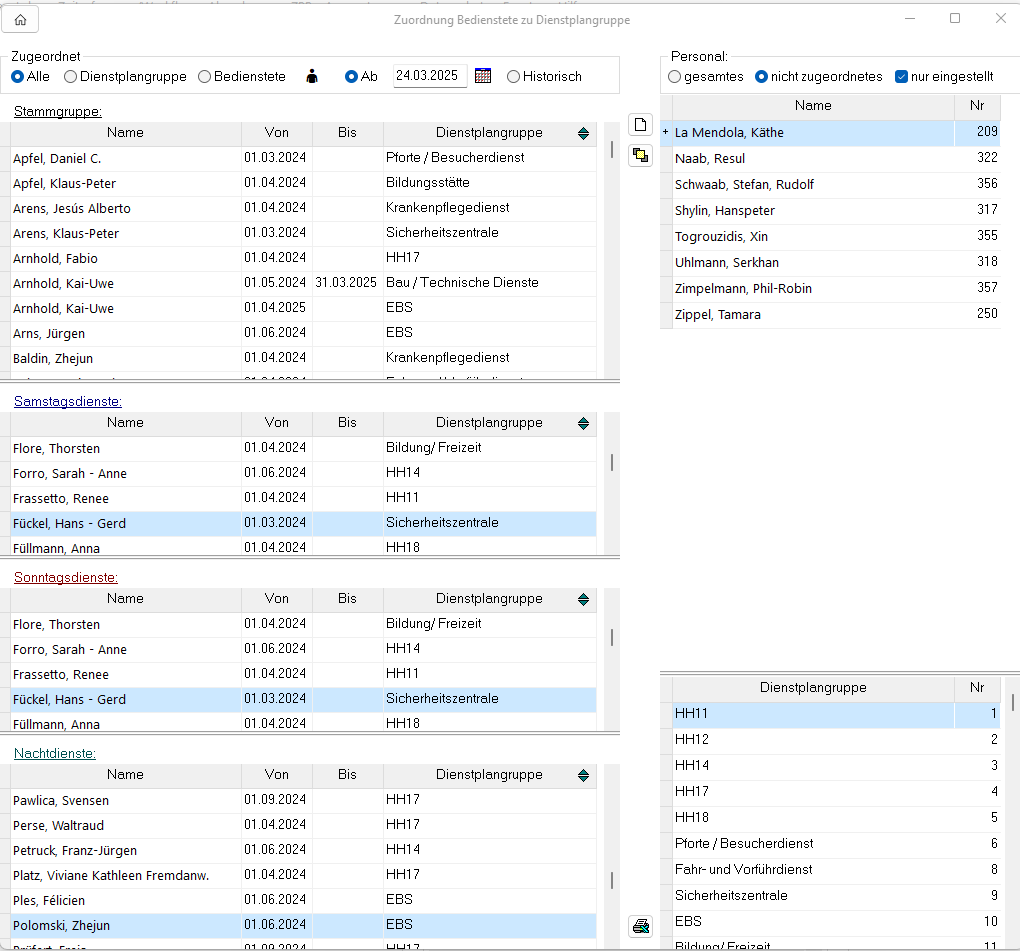
Task: Expand the La Mendola, Käthe row
Action: [x=666, y=132]
